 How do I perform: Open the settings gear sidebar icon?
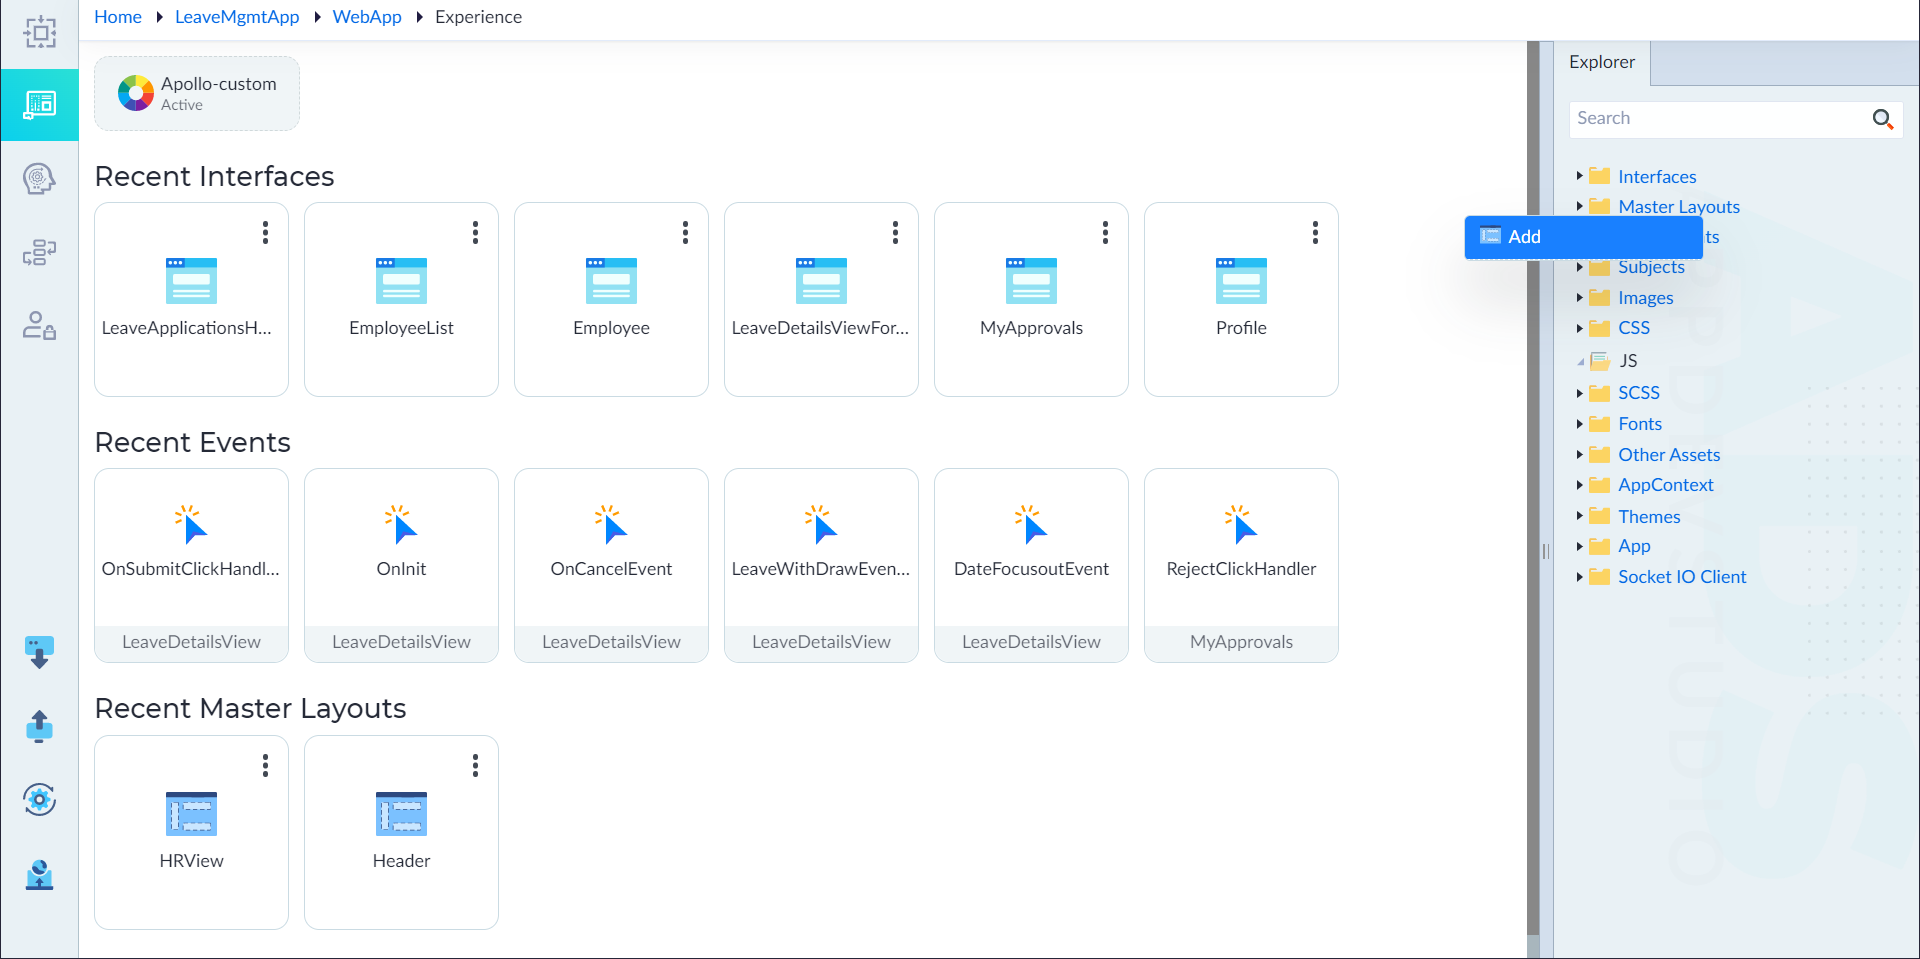[39, 799]
